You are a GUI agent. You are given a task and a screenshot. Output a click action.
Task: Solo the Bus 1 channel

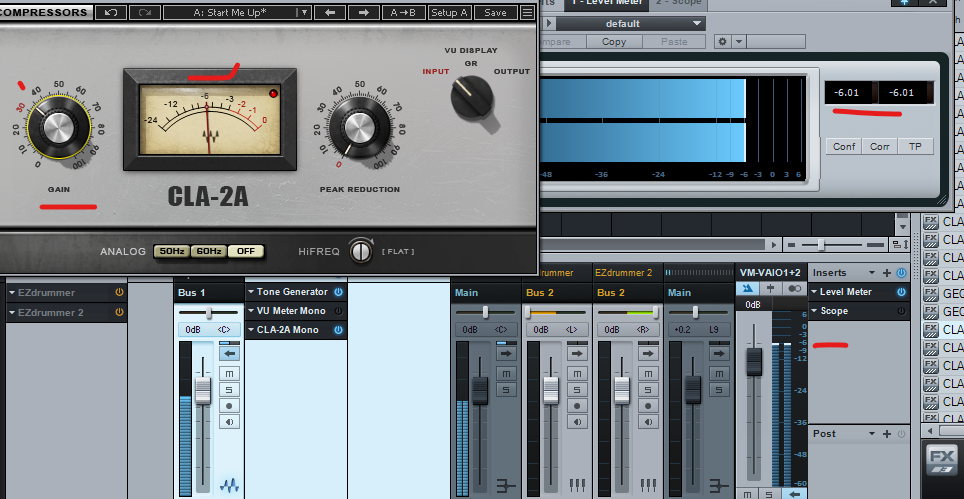click(230, 389)
